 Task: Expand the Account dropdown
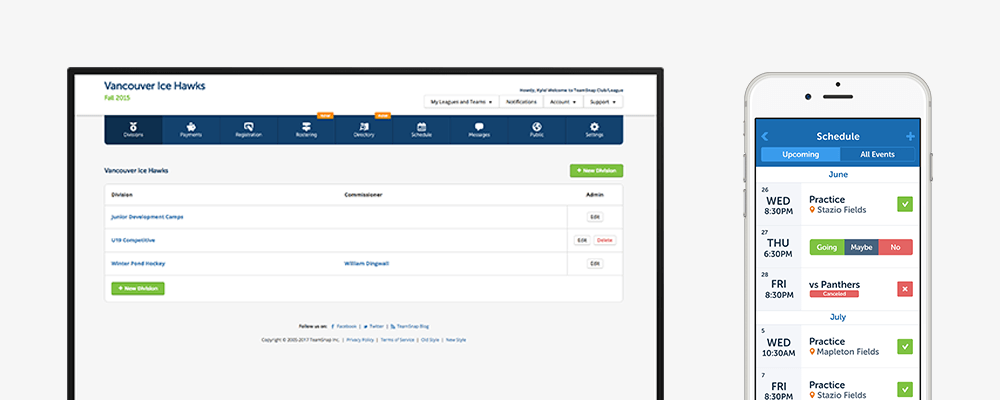pos(563,101)
